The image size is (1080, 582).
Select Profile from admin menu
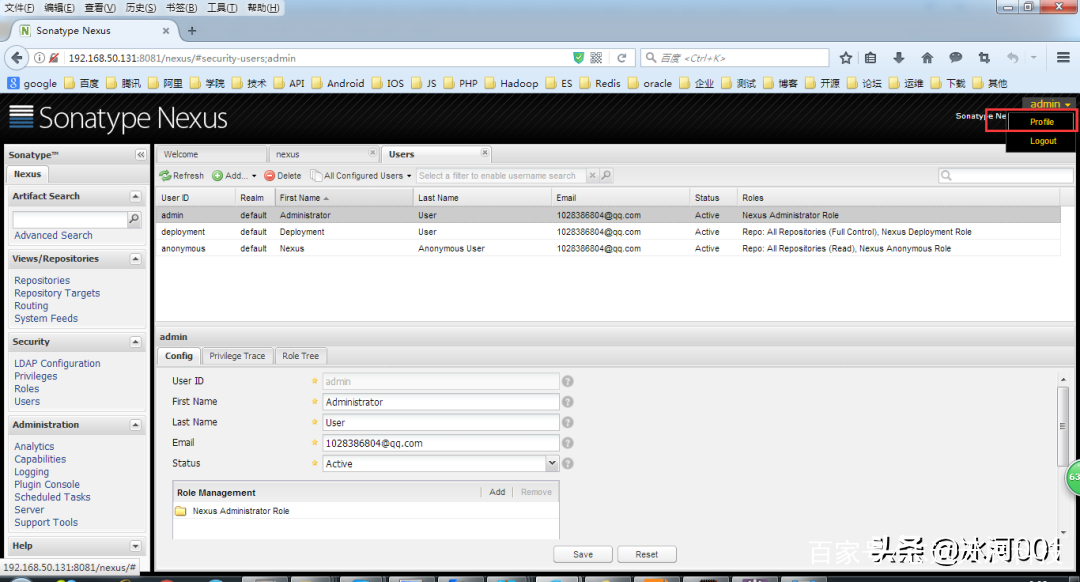[1041, 122]
